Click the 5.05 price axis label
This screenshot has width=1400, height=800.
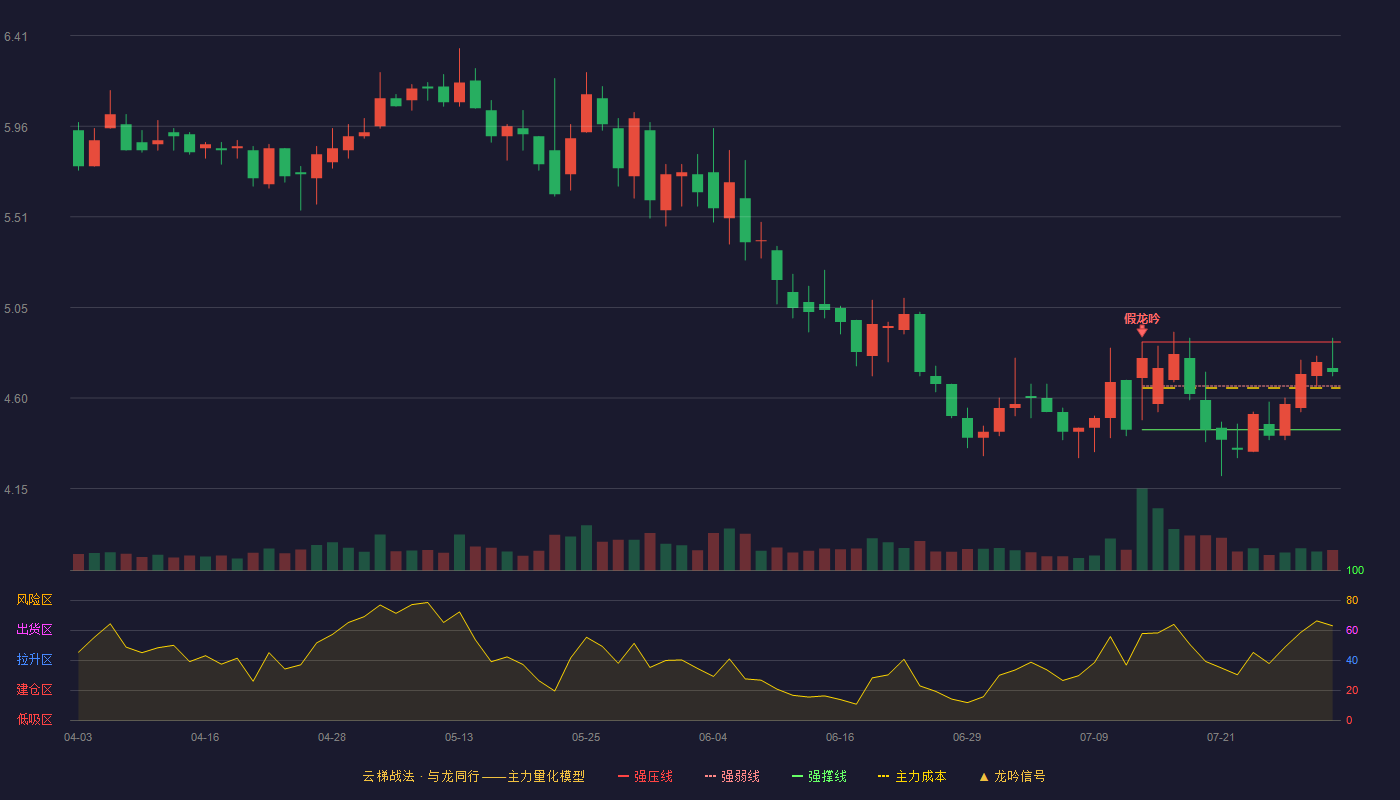tap(16, 309)
